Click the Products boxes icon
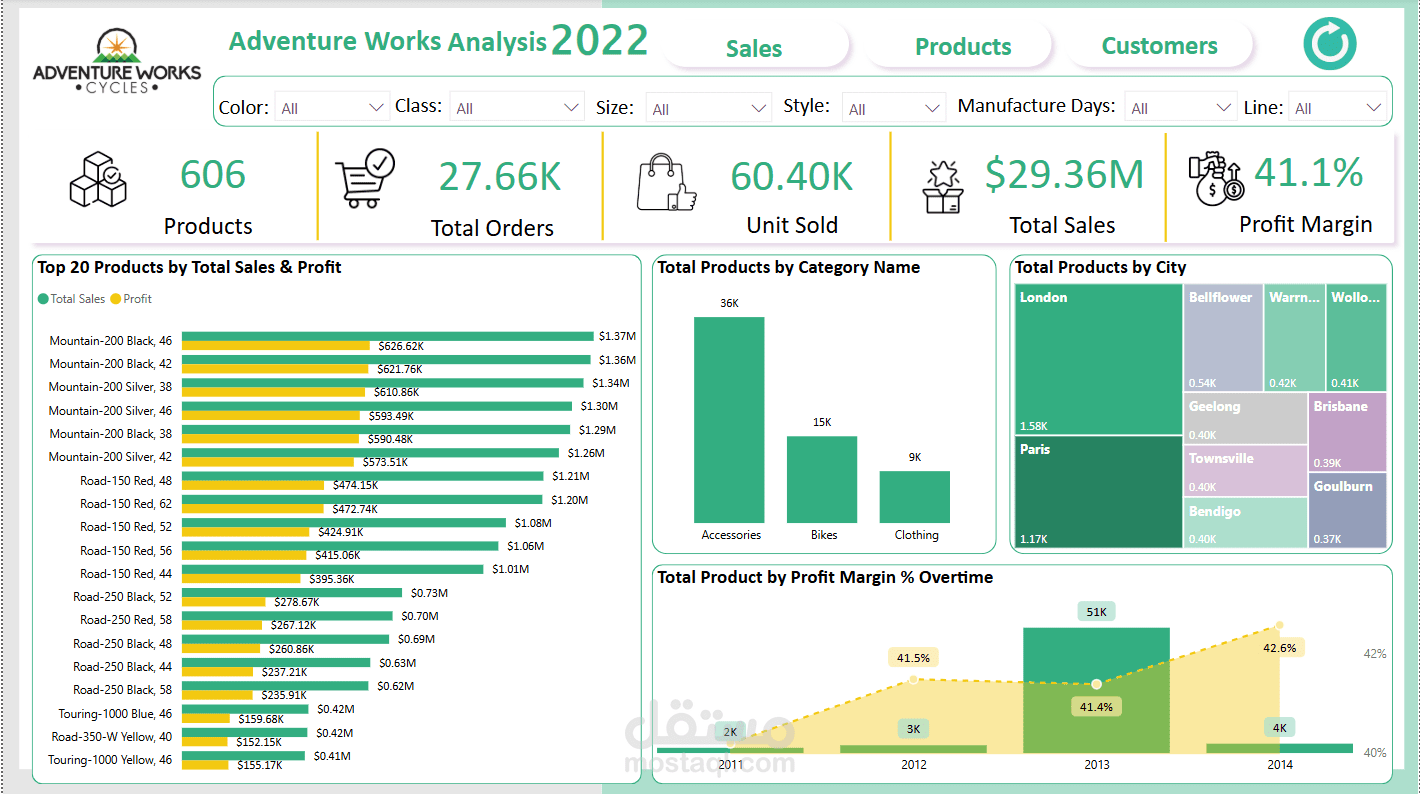The height and width of the screenshot is (794, 1420). (97, 179)
